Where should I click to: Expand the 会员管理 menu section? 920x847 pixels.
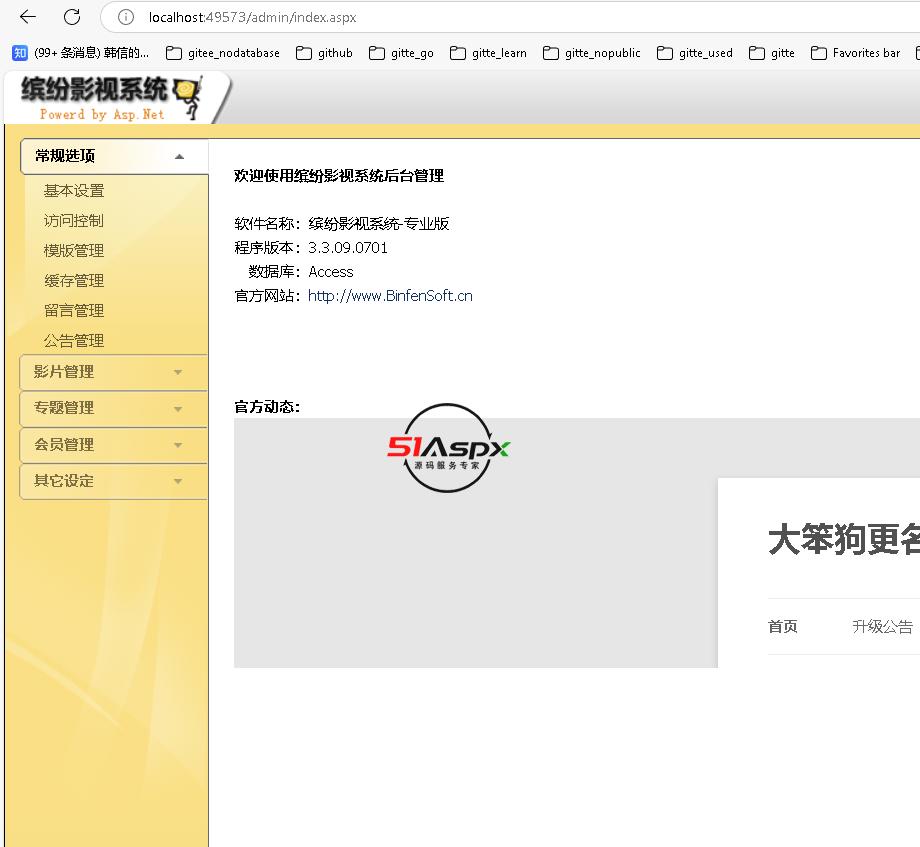114,445
